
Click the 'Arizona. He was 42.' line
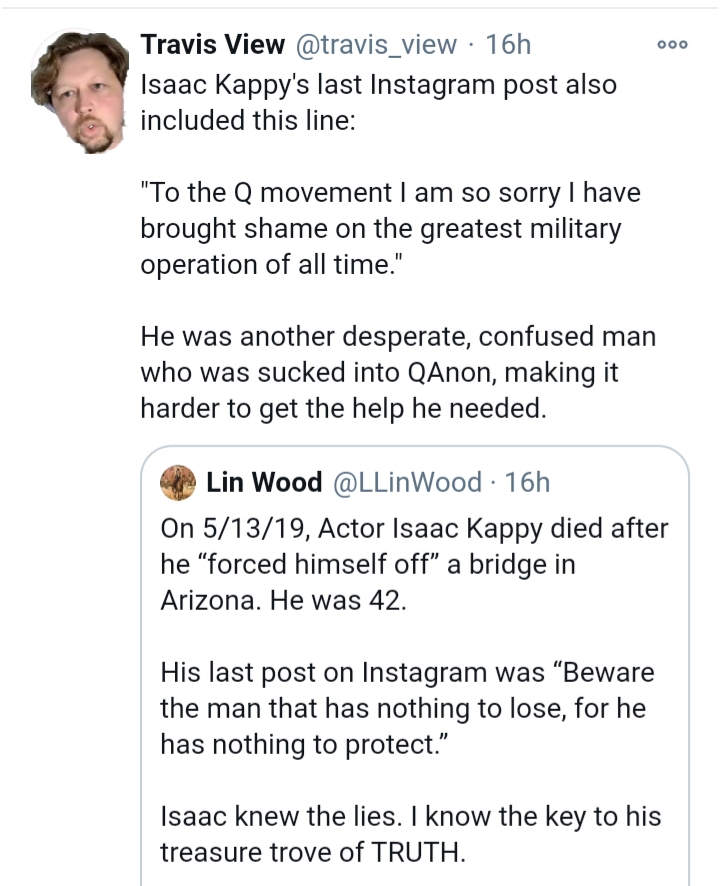click(284, 601)
